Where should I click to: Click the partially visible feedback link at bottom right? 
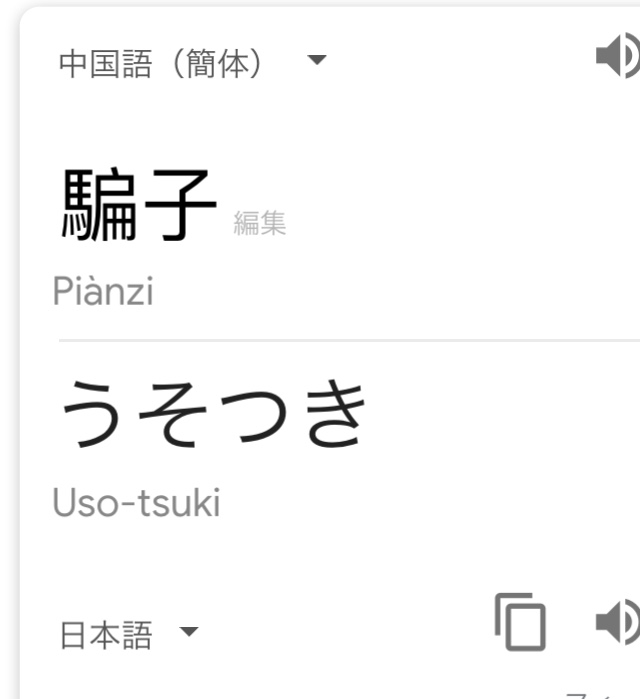click(602, 695)
